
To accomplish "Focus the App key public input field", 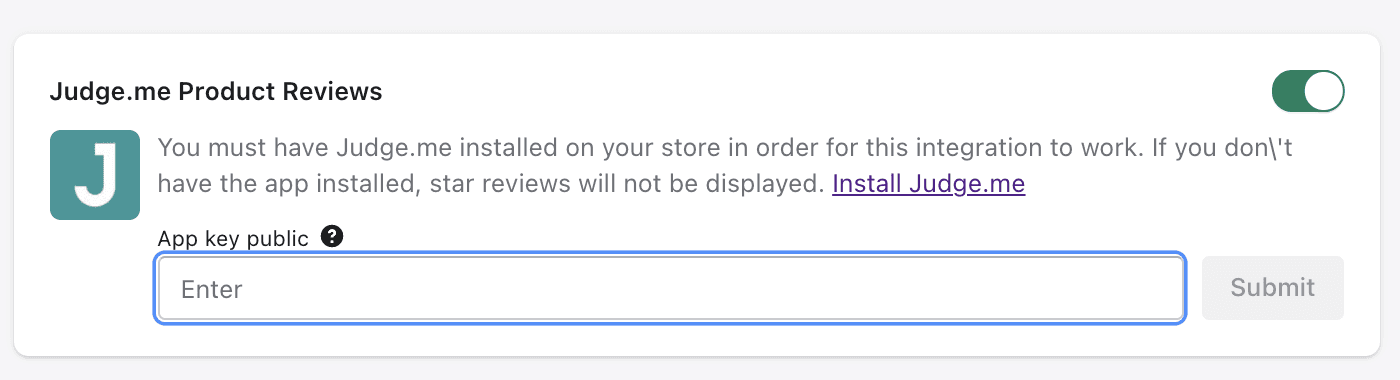I will tap(671, 289).
